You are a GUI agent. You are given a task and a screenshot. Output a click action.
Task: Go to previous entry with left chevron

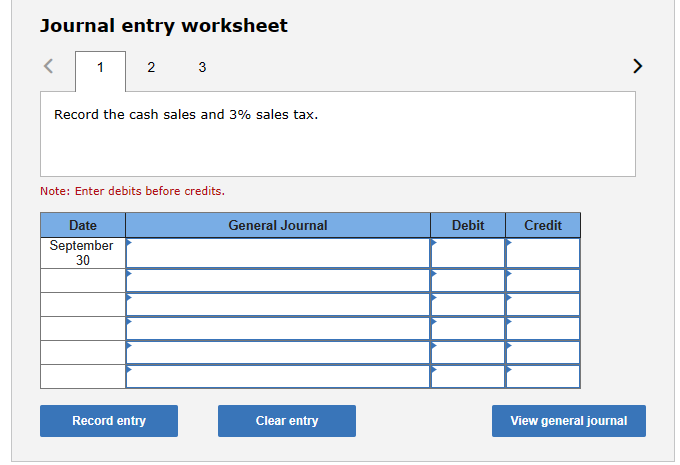click(49, 66)
